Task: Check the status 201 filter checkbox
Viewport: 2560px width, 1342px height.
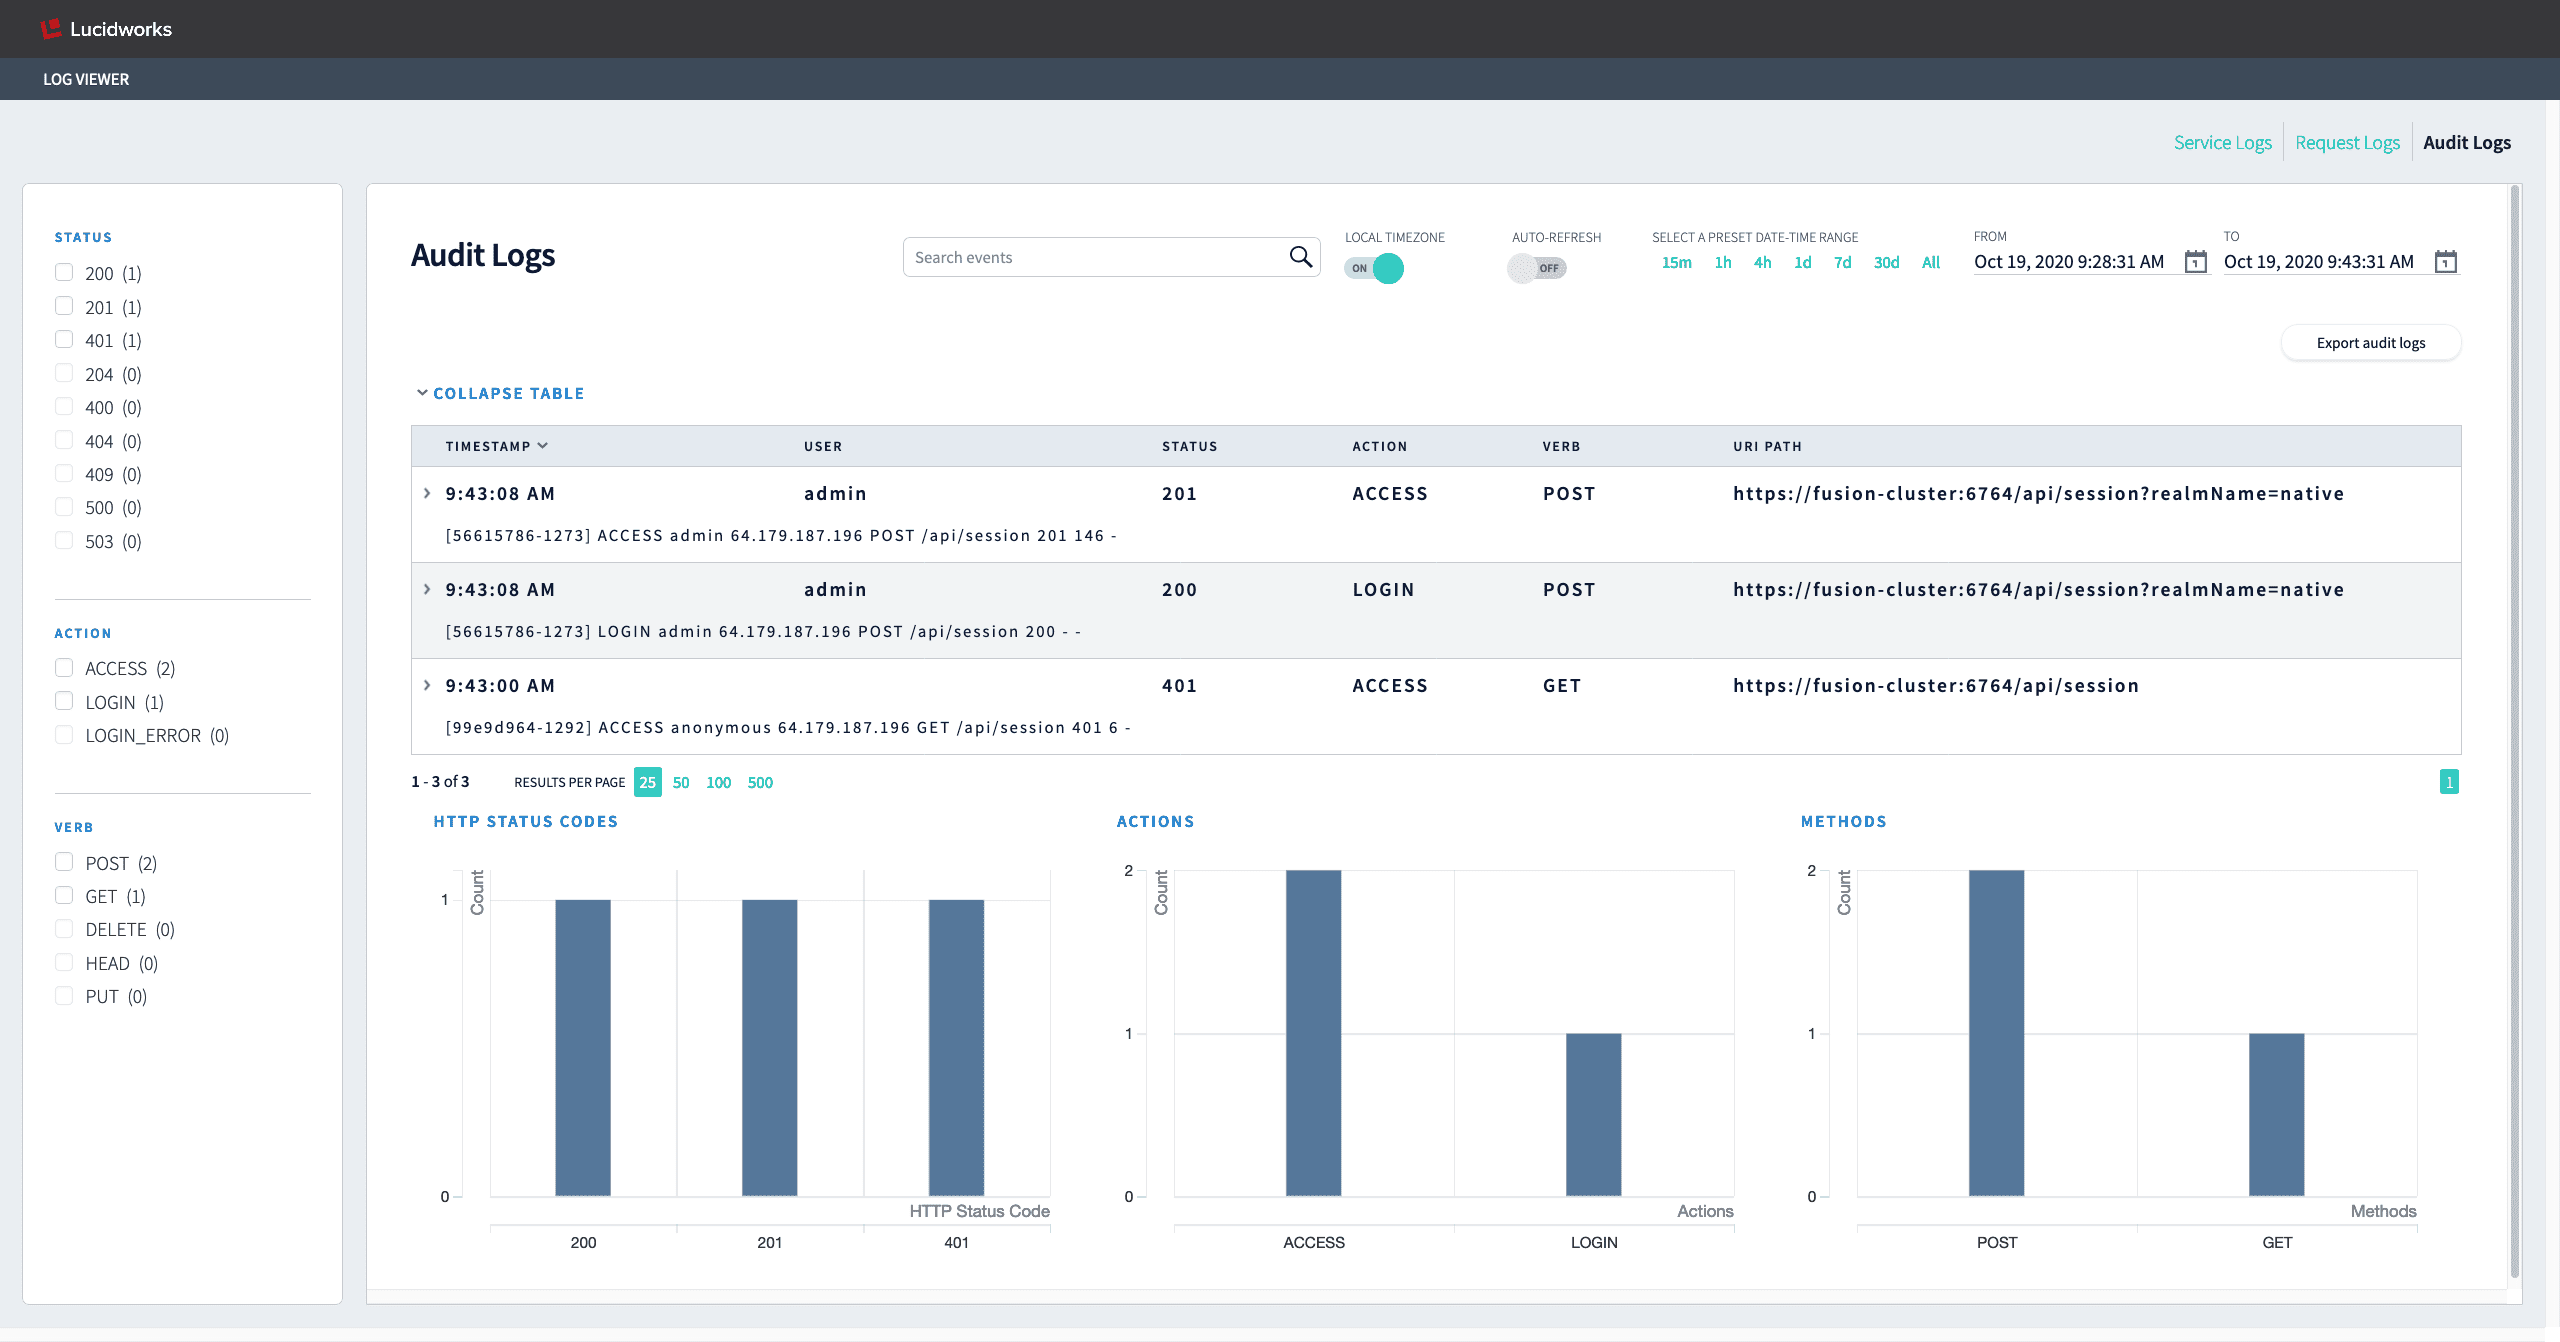Action: [x=64, y=306]
